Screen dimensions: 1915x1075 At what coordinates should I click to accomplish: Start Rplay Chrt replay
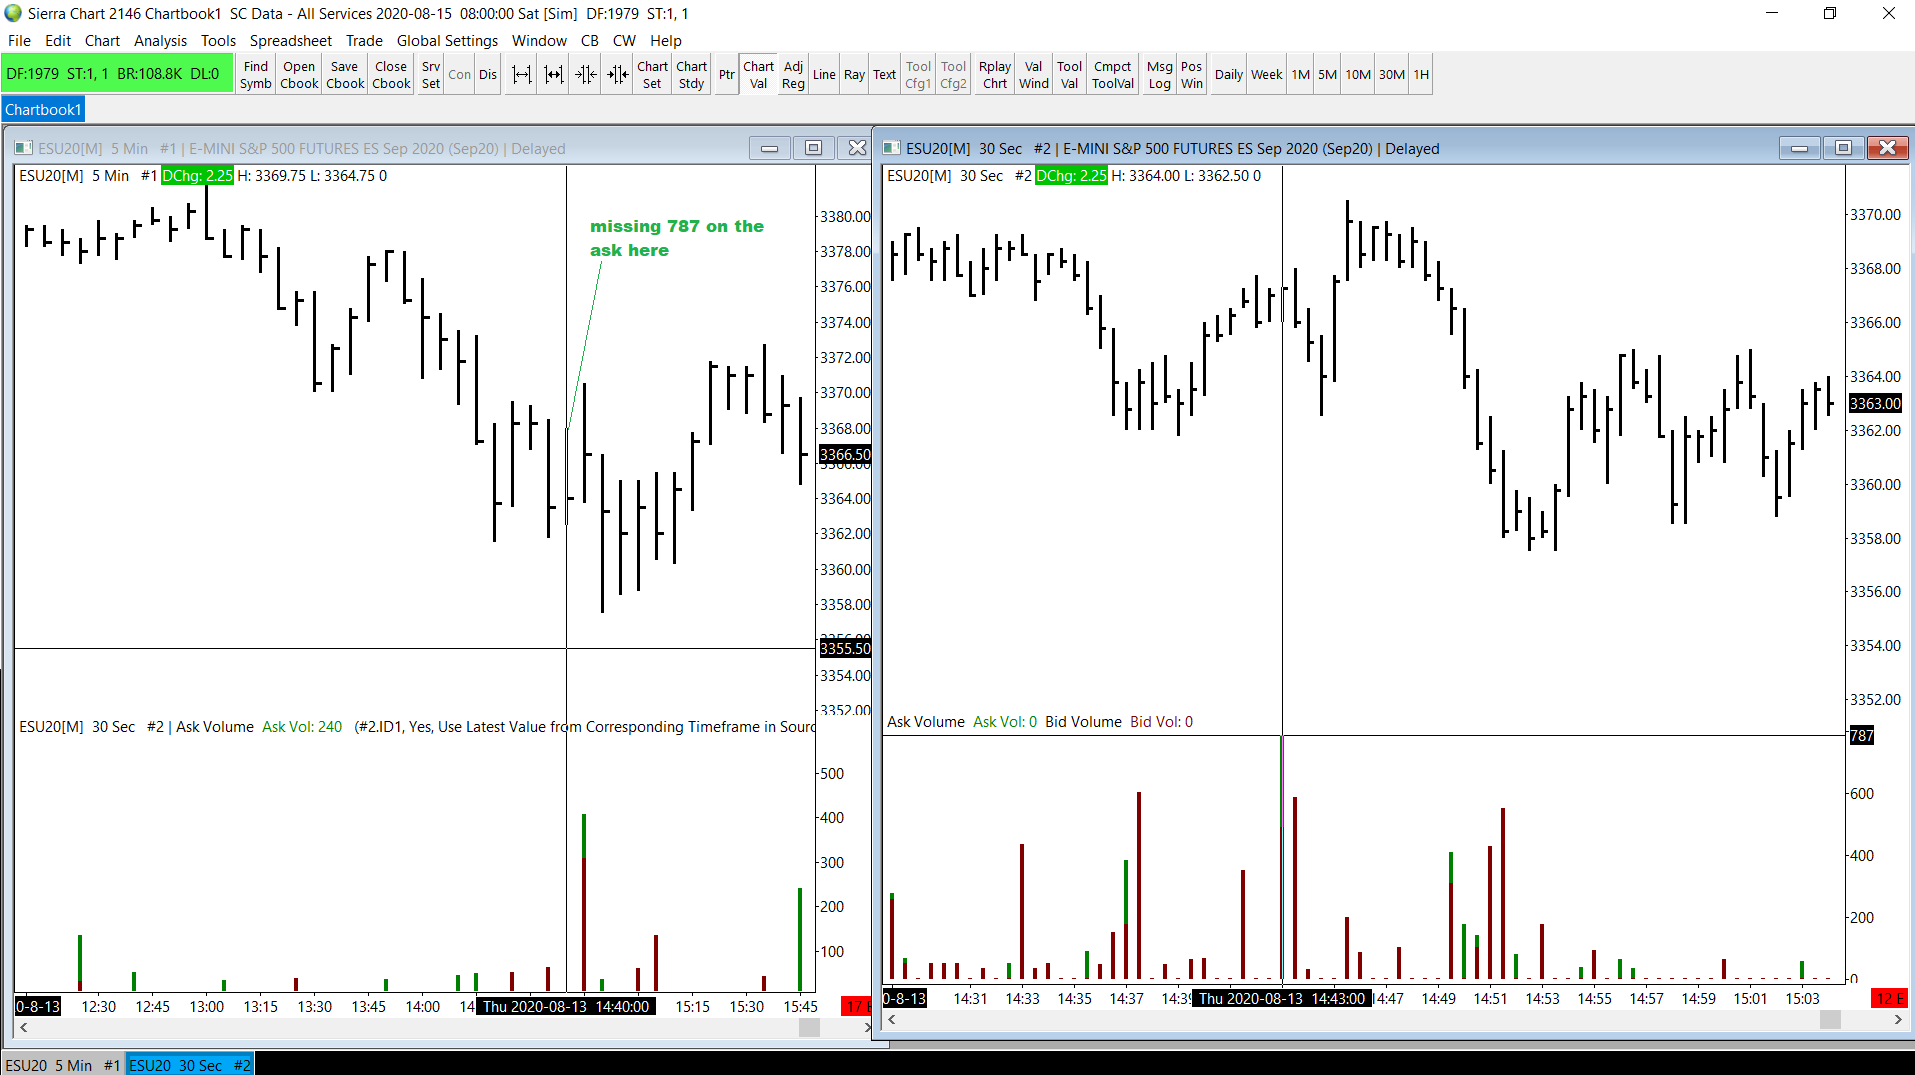995,75
